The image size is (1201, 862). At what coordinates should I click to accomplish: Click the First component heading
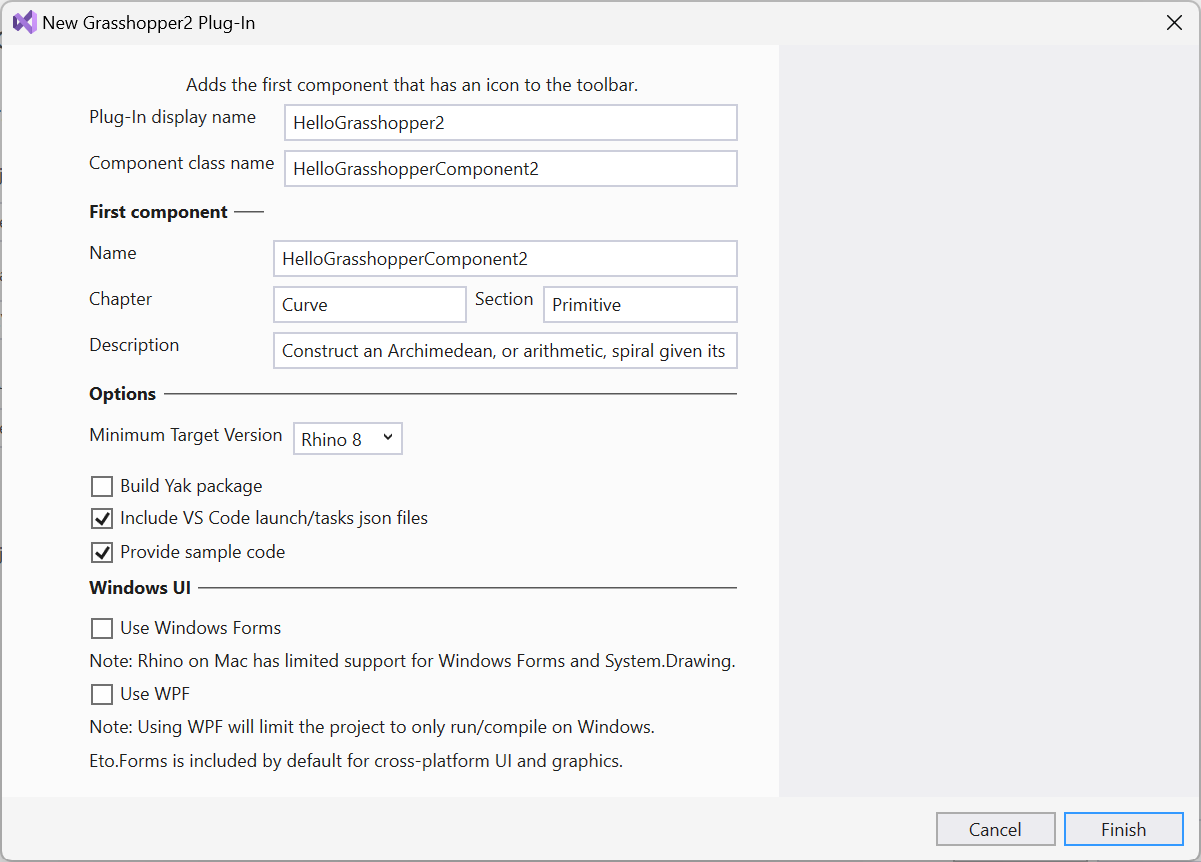159,212
